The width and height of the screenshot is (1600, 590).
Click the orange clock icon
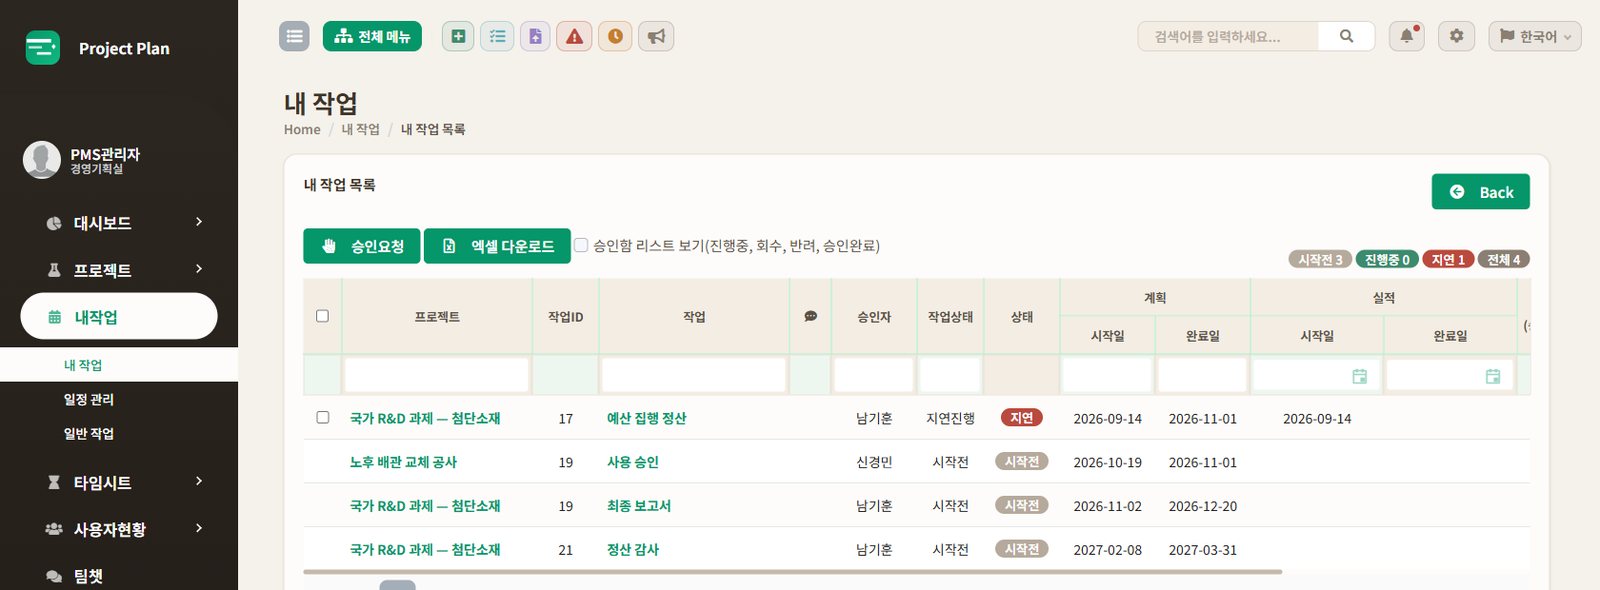coord(615,36)
